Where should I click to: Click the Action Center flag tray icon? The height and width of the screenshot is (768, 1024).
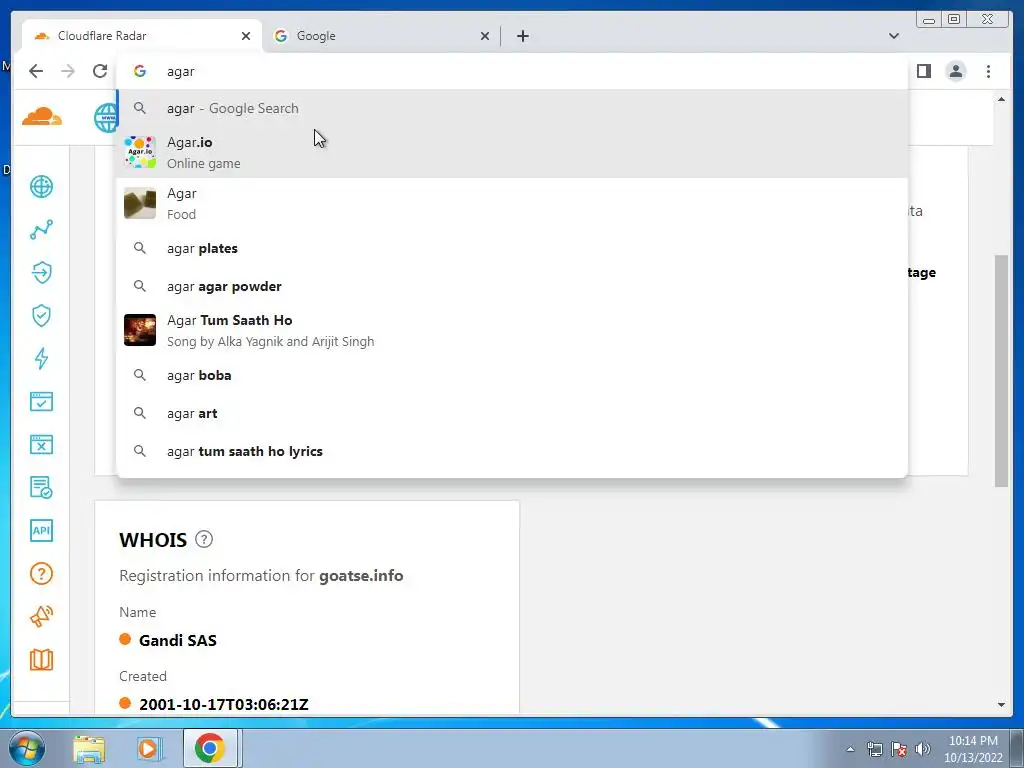(899, 749)
